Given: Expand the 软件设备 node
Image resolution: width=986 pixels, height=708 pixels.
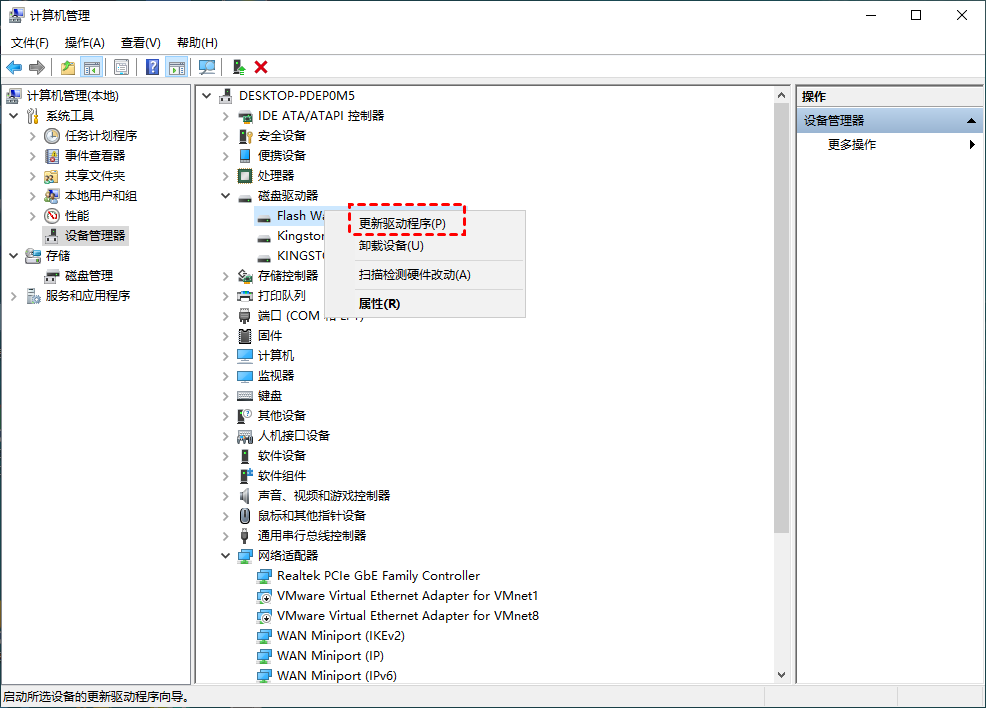Looking at the screenshot, I should point(225,456).
